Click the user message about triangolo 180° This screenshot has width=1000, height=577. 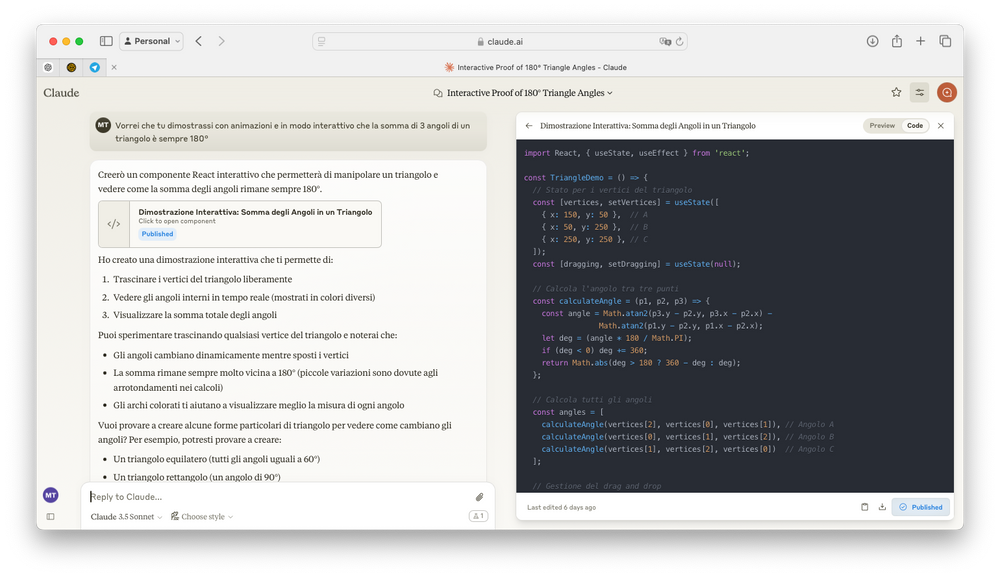pyautogui.click(x=293, y=132)
